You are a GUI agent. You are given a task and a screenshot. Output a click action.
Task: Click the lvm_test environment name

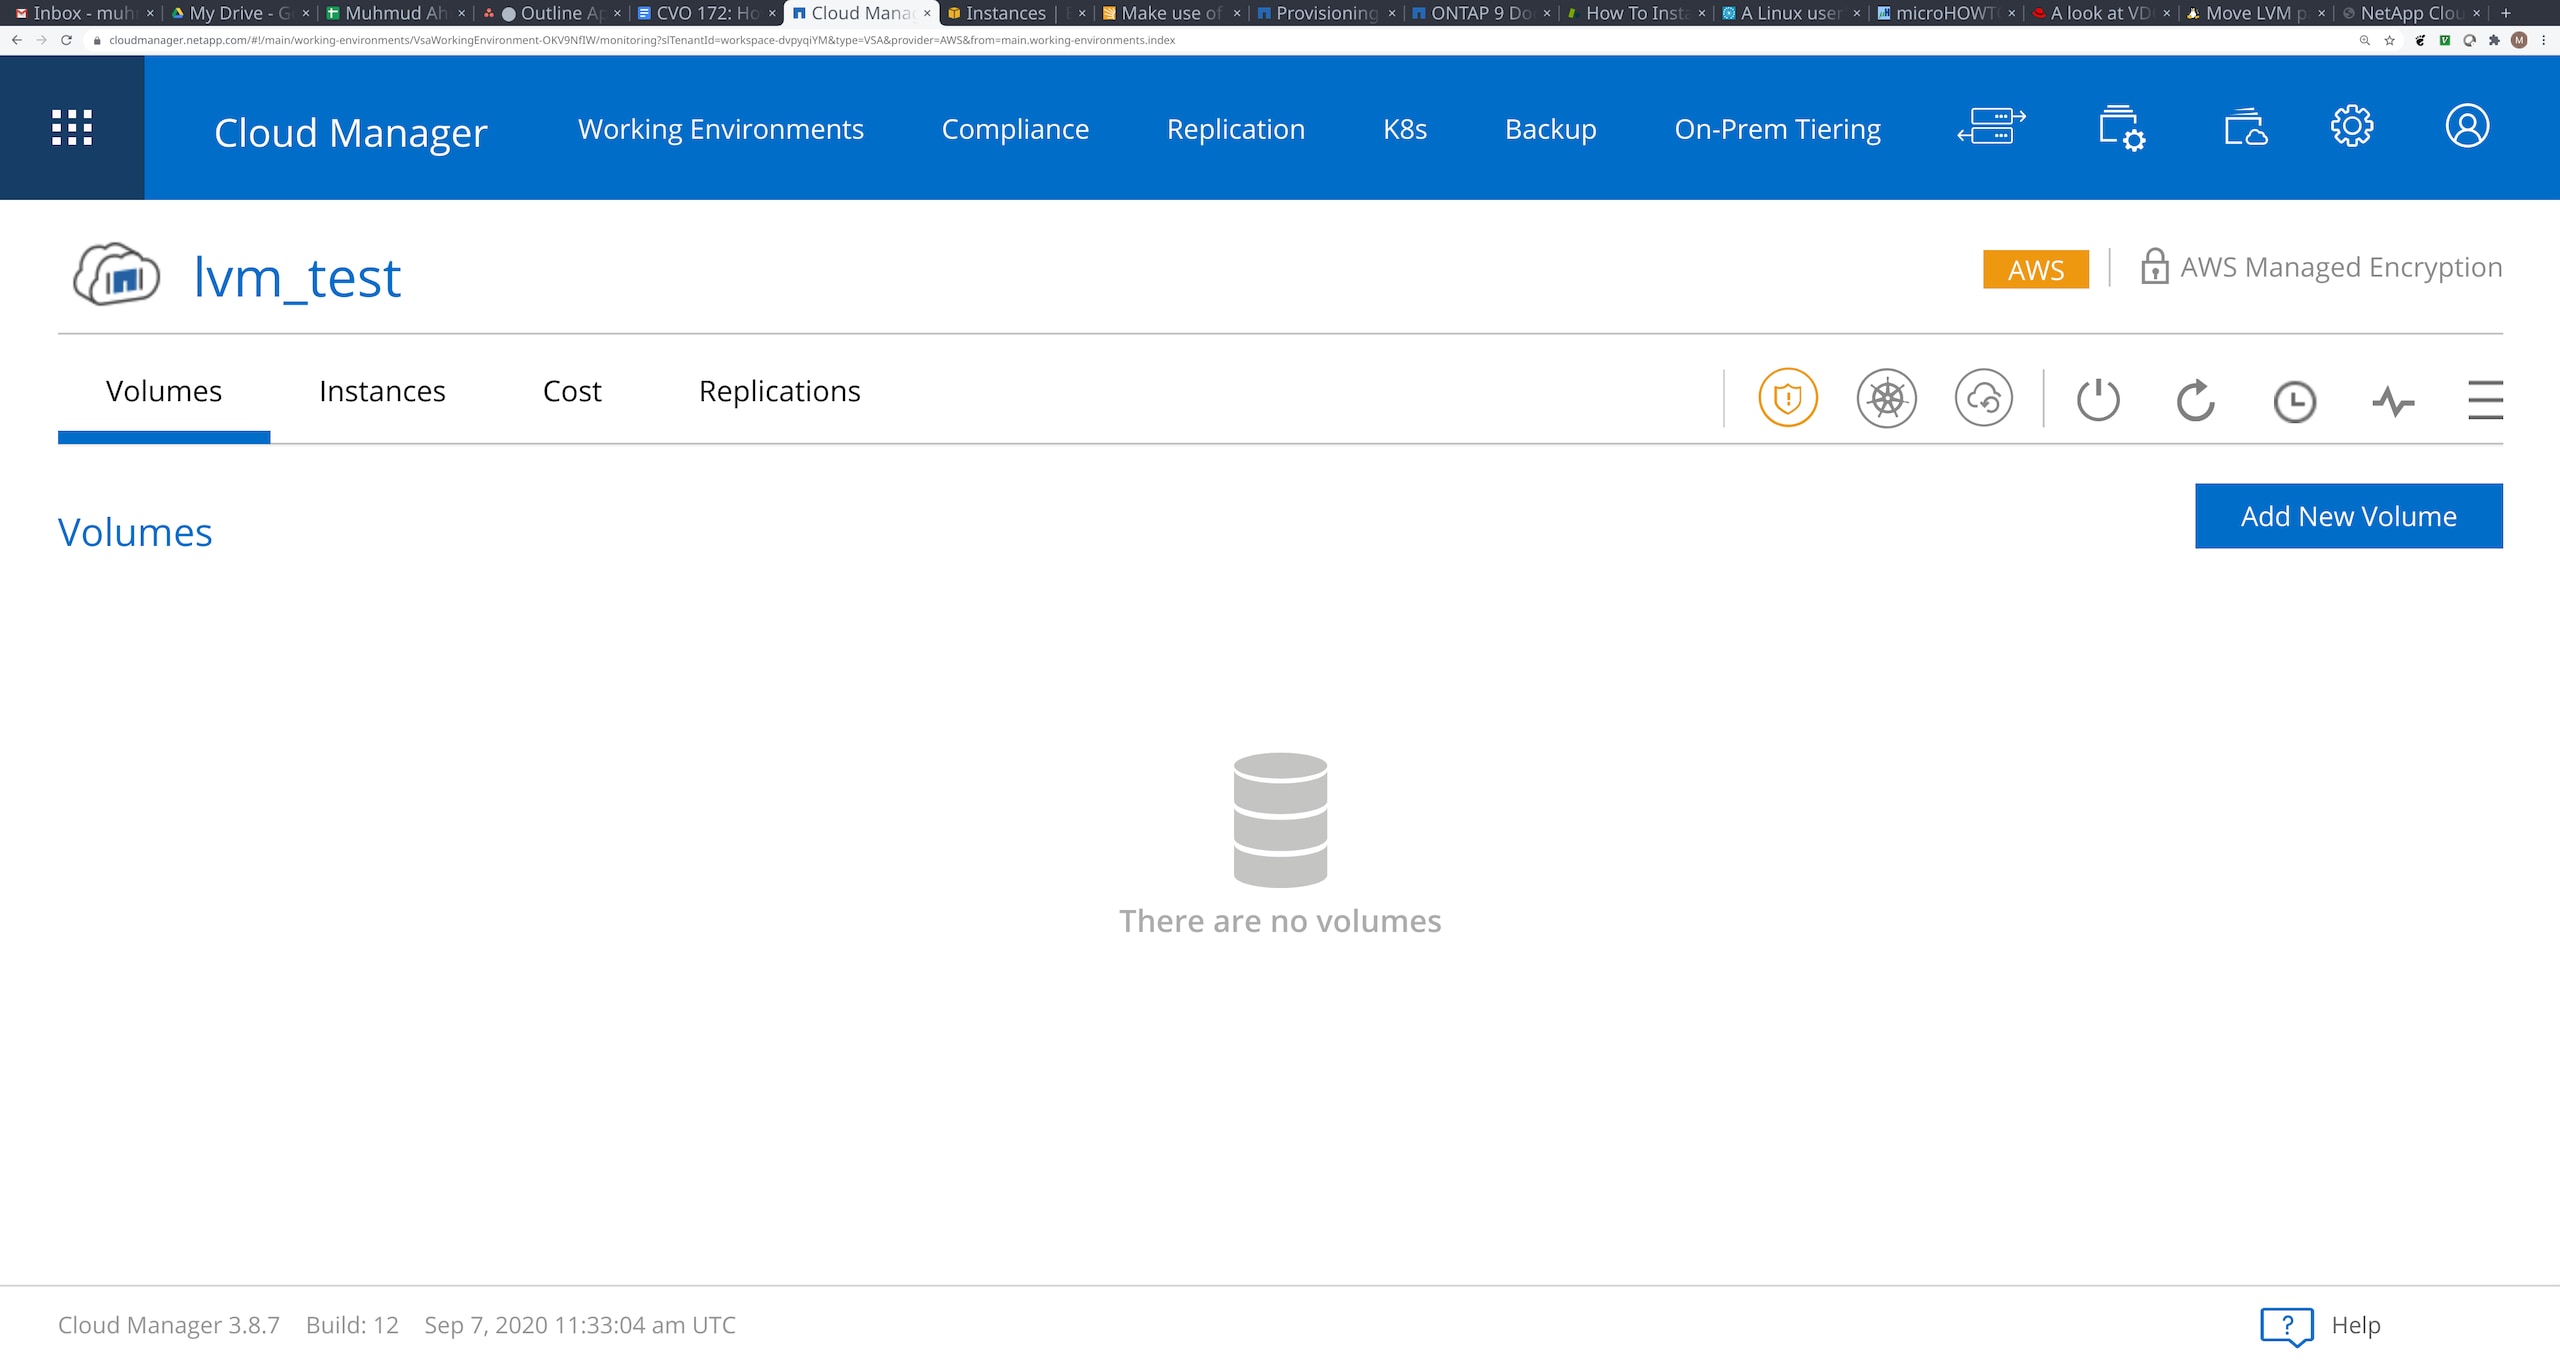[297, 277]
